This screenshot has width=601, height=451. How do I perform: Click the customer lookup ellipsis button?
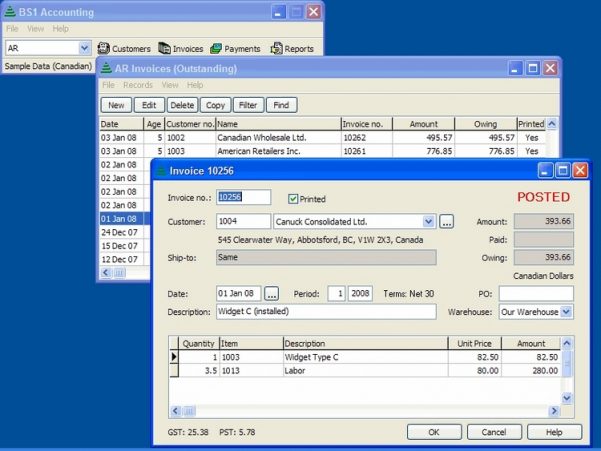point(447,221)
